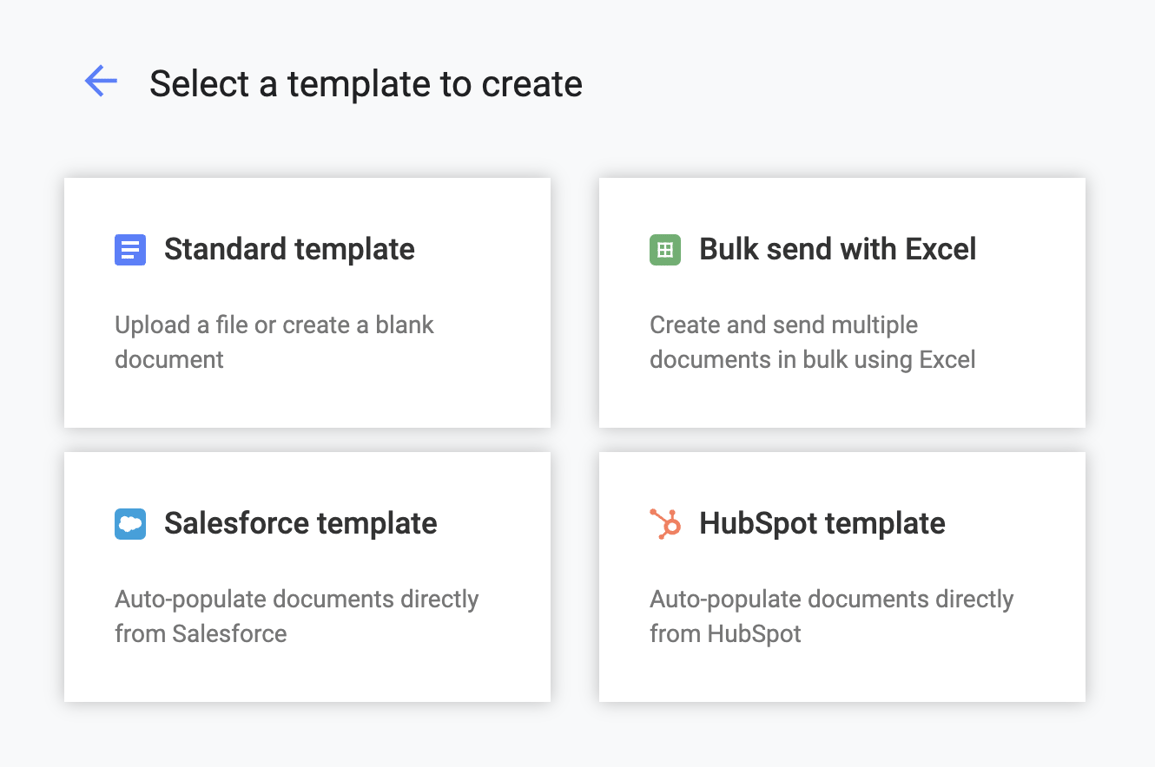Image resolution: width=1155 pixels, height=767 pixels.
Task: Open the HubSpot template creator
Action: tap(842, 576)
